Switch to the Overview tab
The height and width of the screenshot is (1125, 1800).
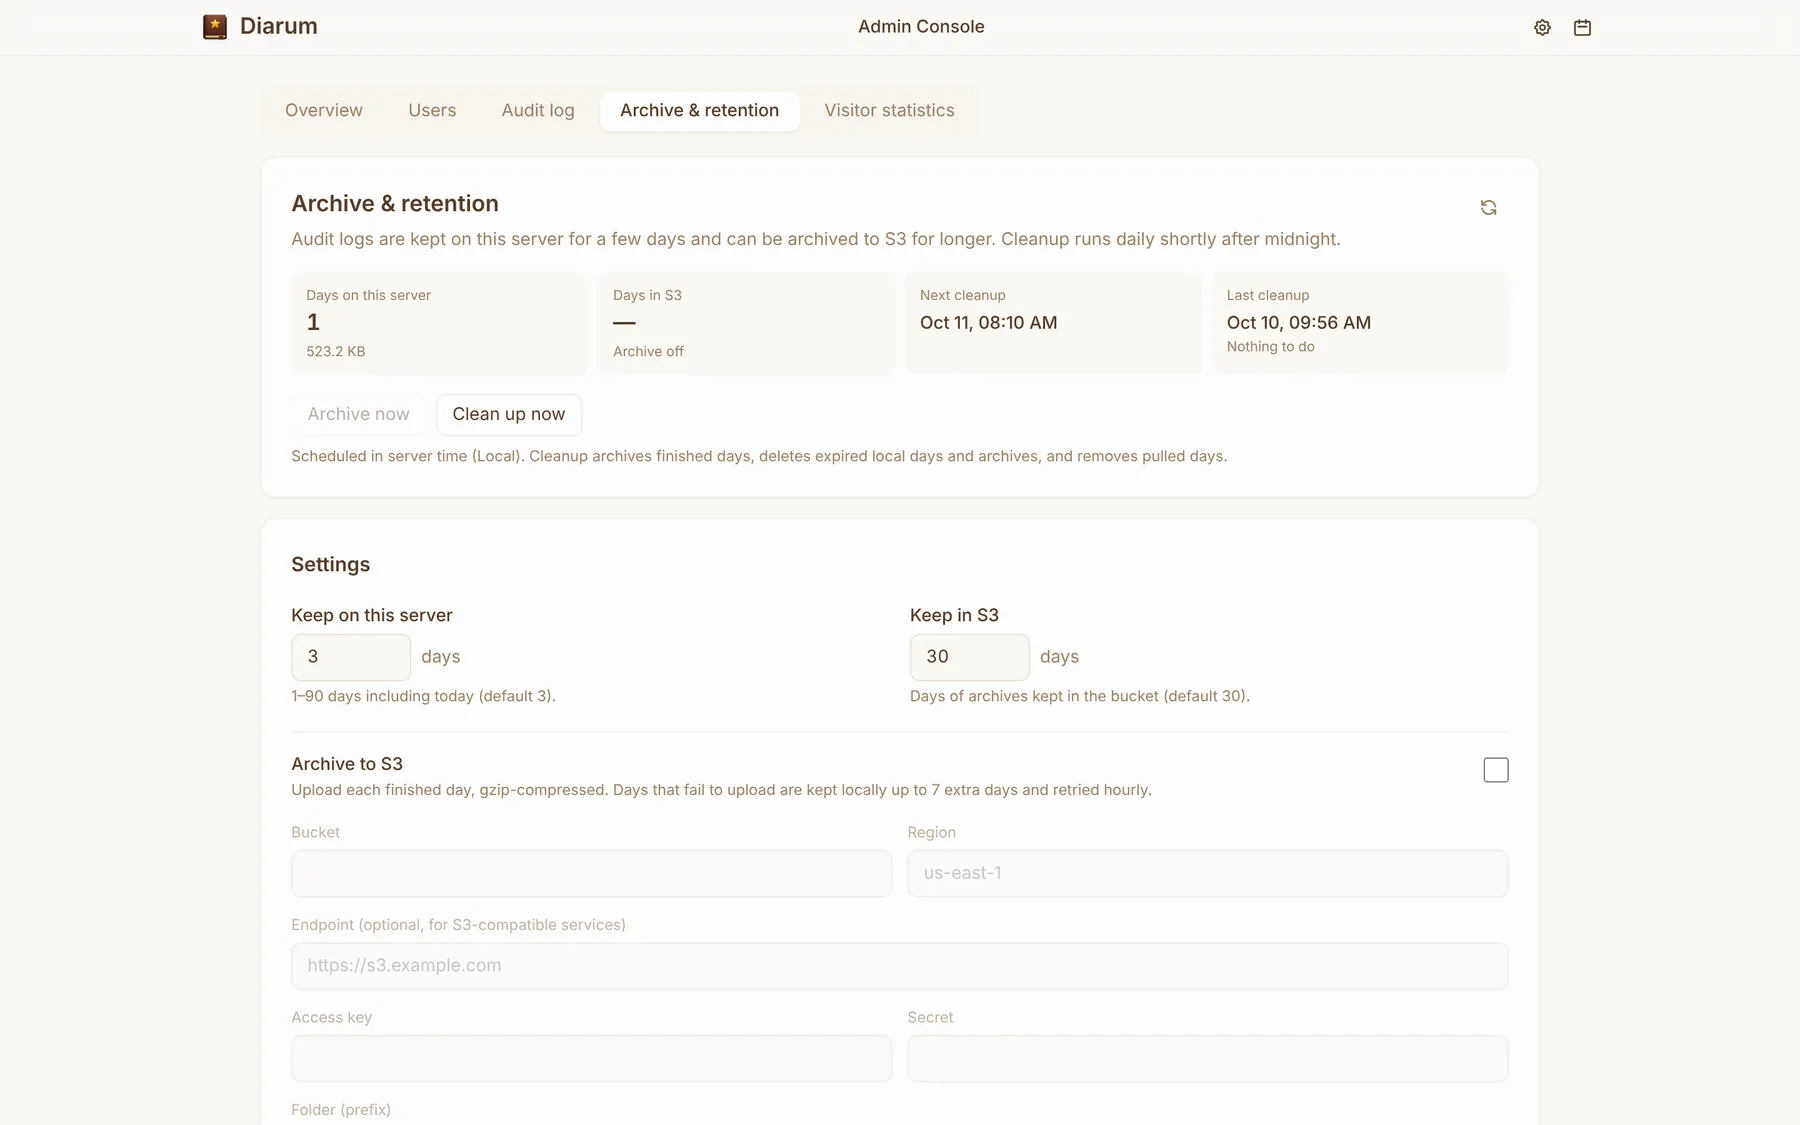pos(324,111)
